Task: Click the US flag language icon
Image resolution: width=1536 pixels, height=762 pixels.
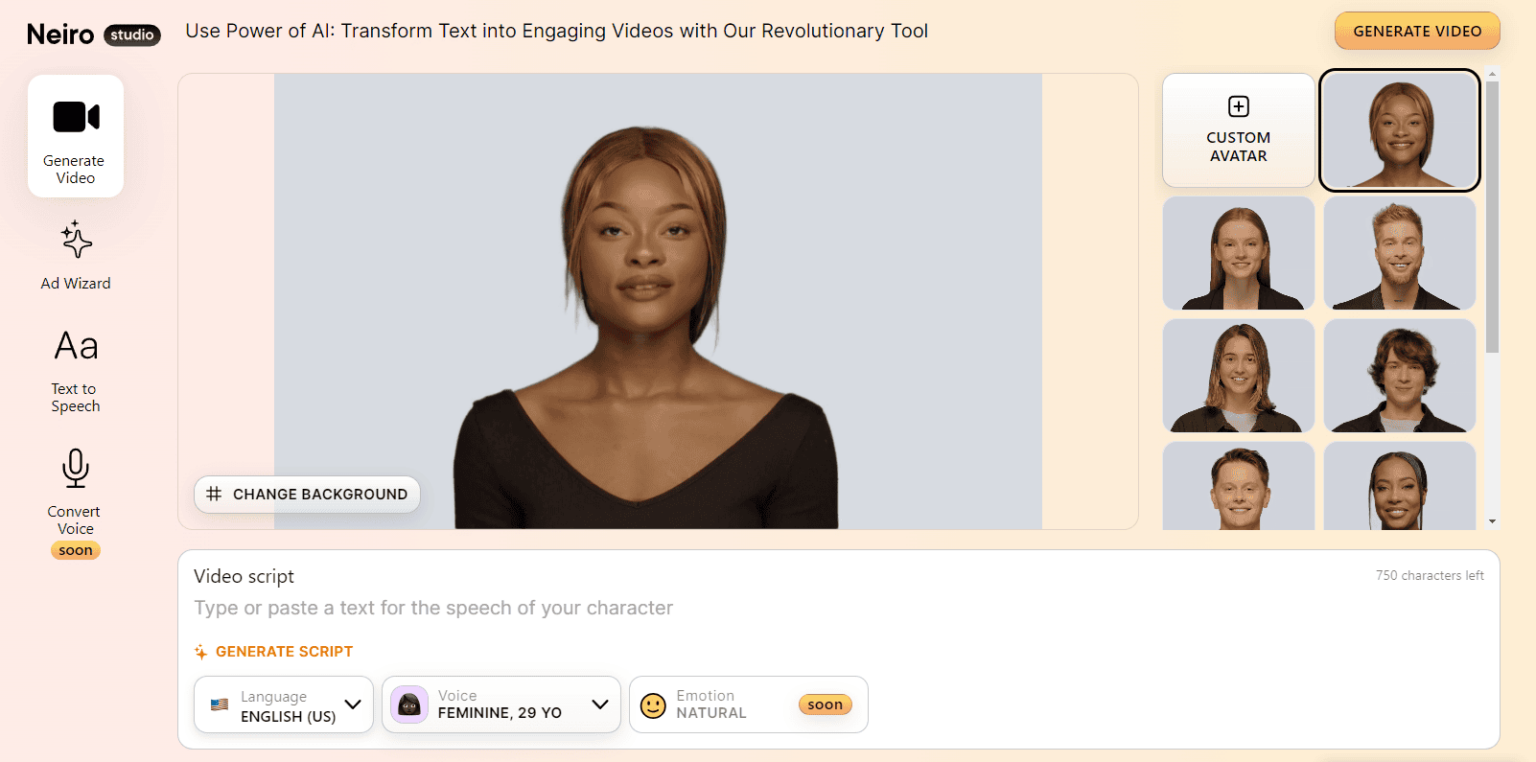Action: pyautogui.click(x=215, y=705)
